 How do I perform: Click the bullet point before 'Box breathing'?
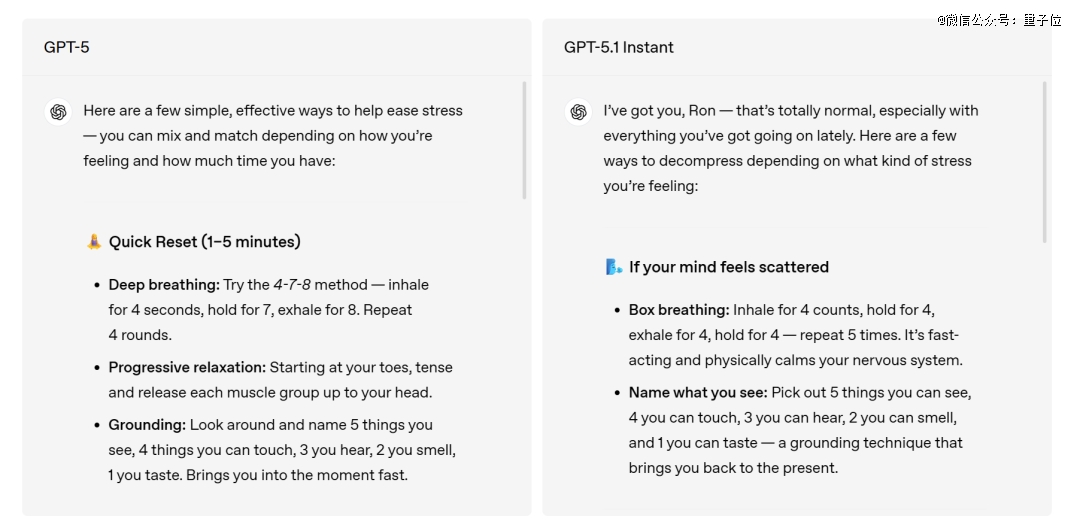click(x=617, y=311)
